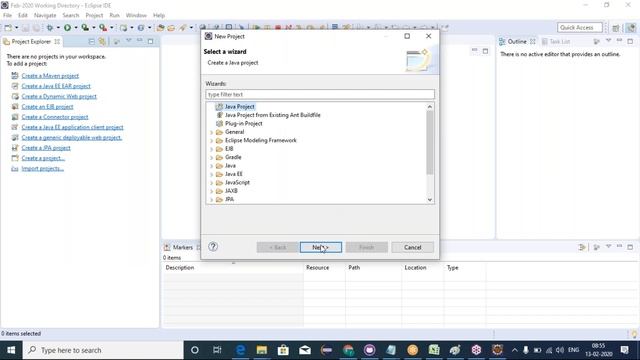Open Cortana circle icon on taskbar
This screenshot has height=360, width=640.
[x=195, y=350]
